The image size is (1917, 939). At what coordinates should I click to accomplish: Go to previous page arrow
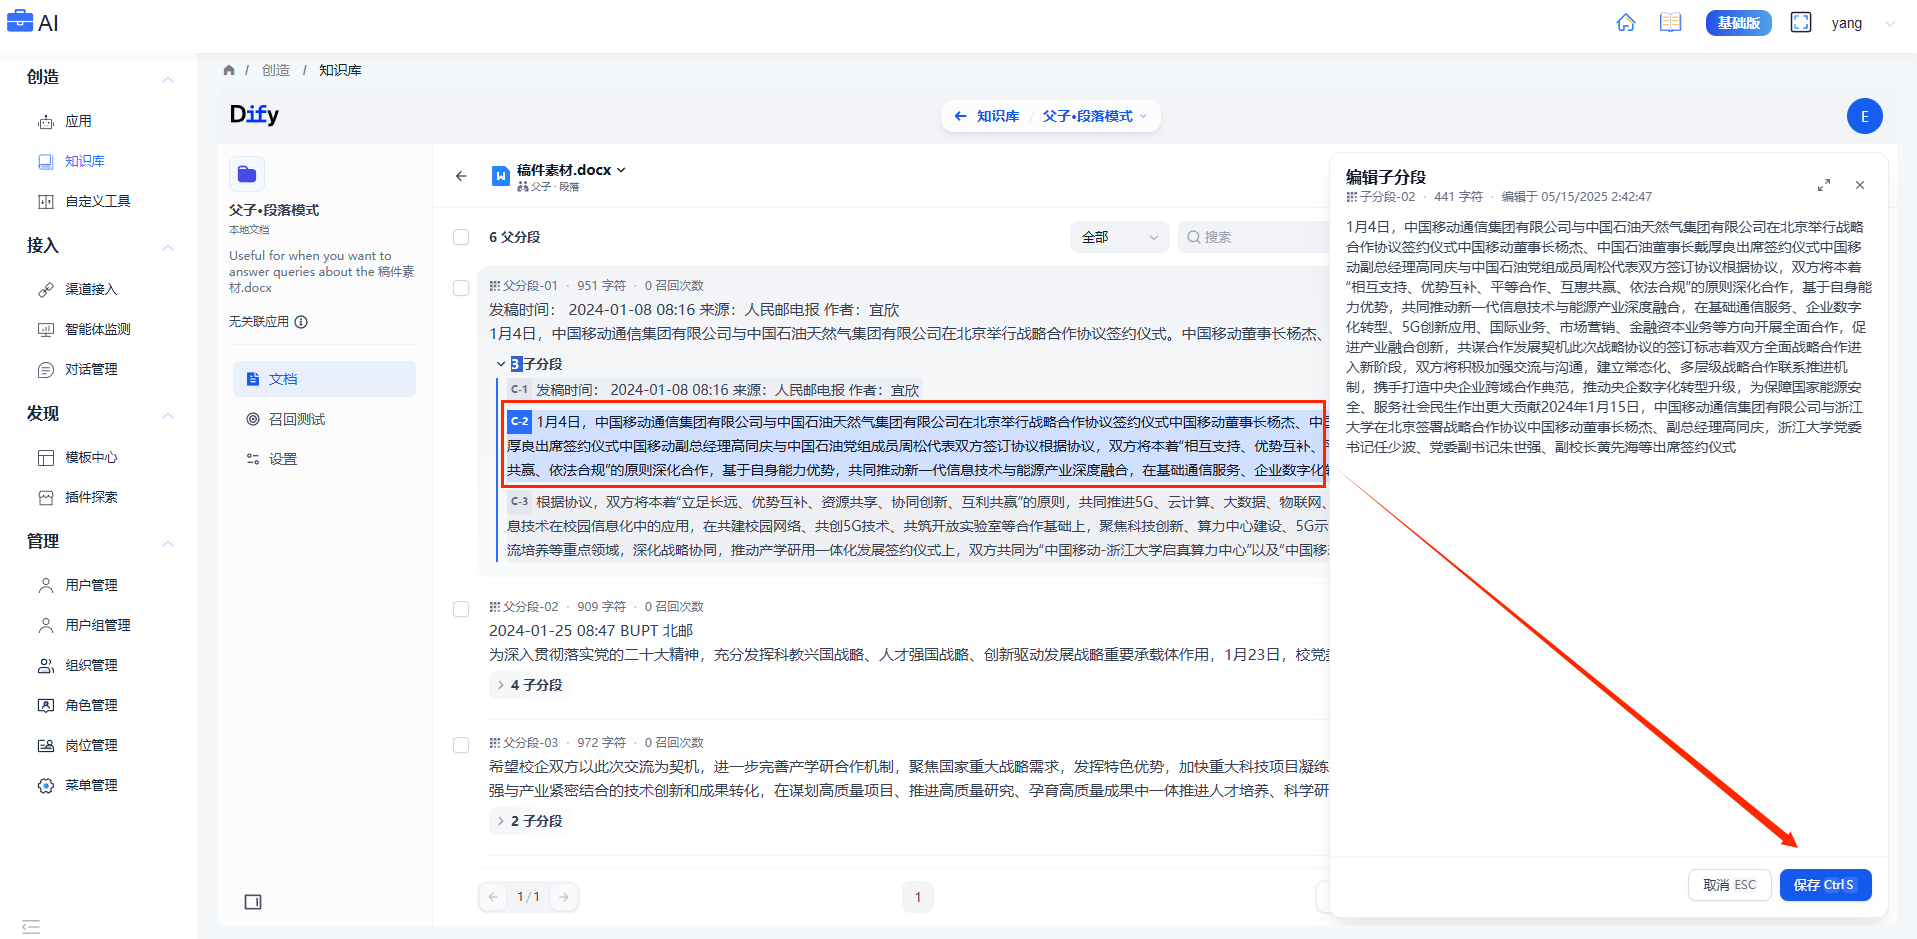click(x=493, y=897)
